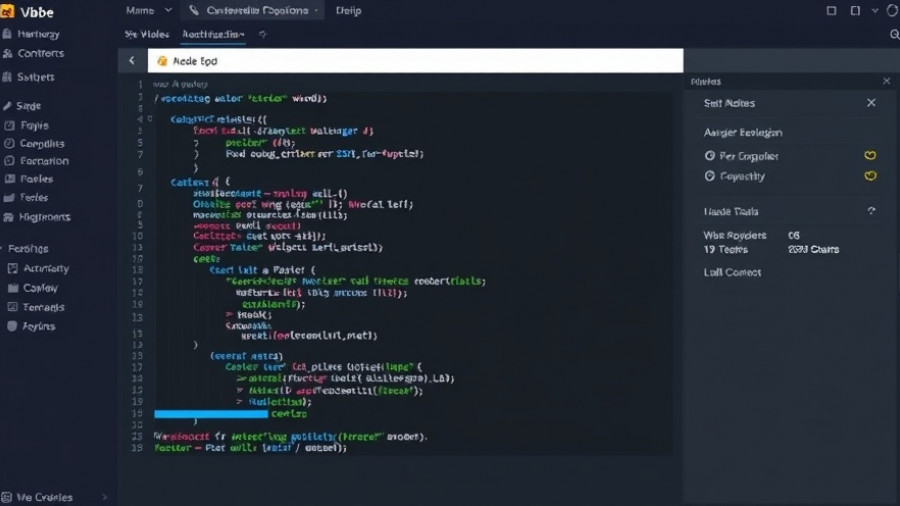The image size is (900, 506).
Task: Open the dropdown arrow beside Mamo
Action: point(168,10)
